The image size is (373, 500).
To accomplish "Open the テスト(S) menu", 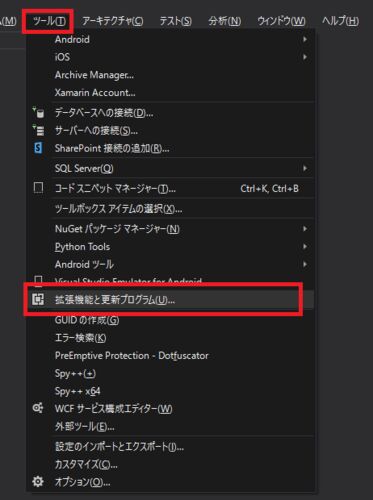I will point(175,22).
